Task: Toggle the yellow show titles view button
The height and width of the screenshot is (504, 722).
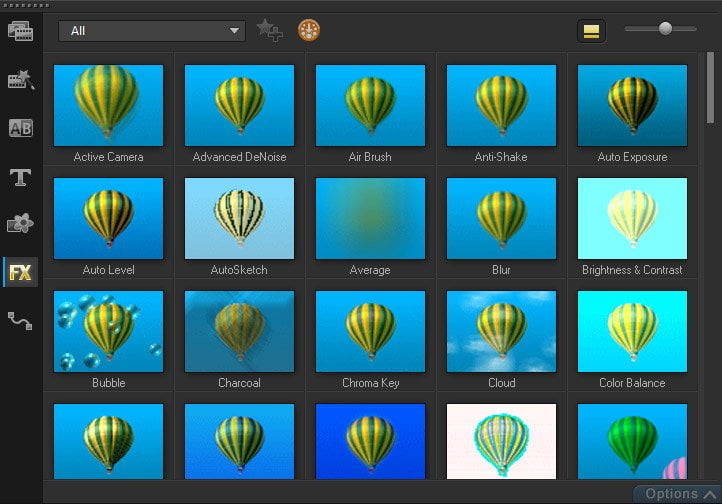Action: click(591, 31)
